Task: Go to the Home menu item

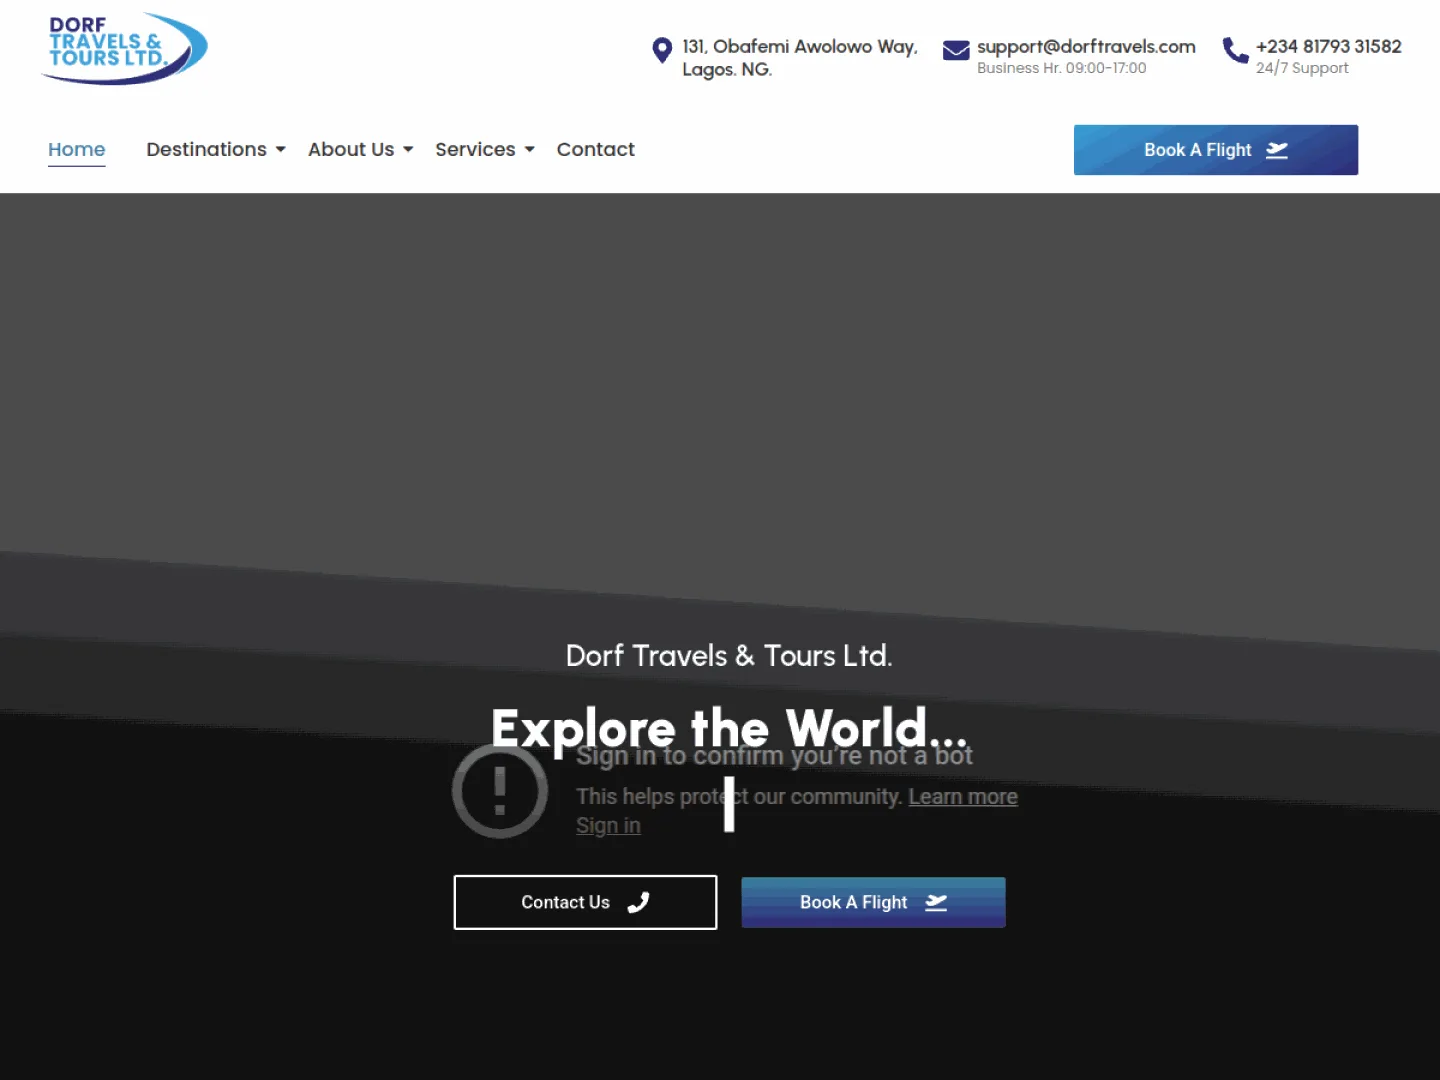Action: pyautogui.click(x=77, y=150)
